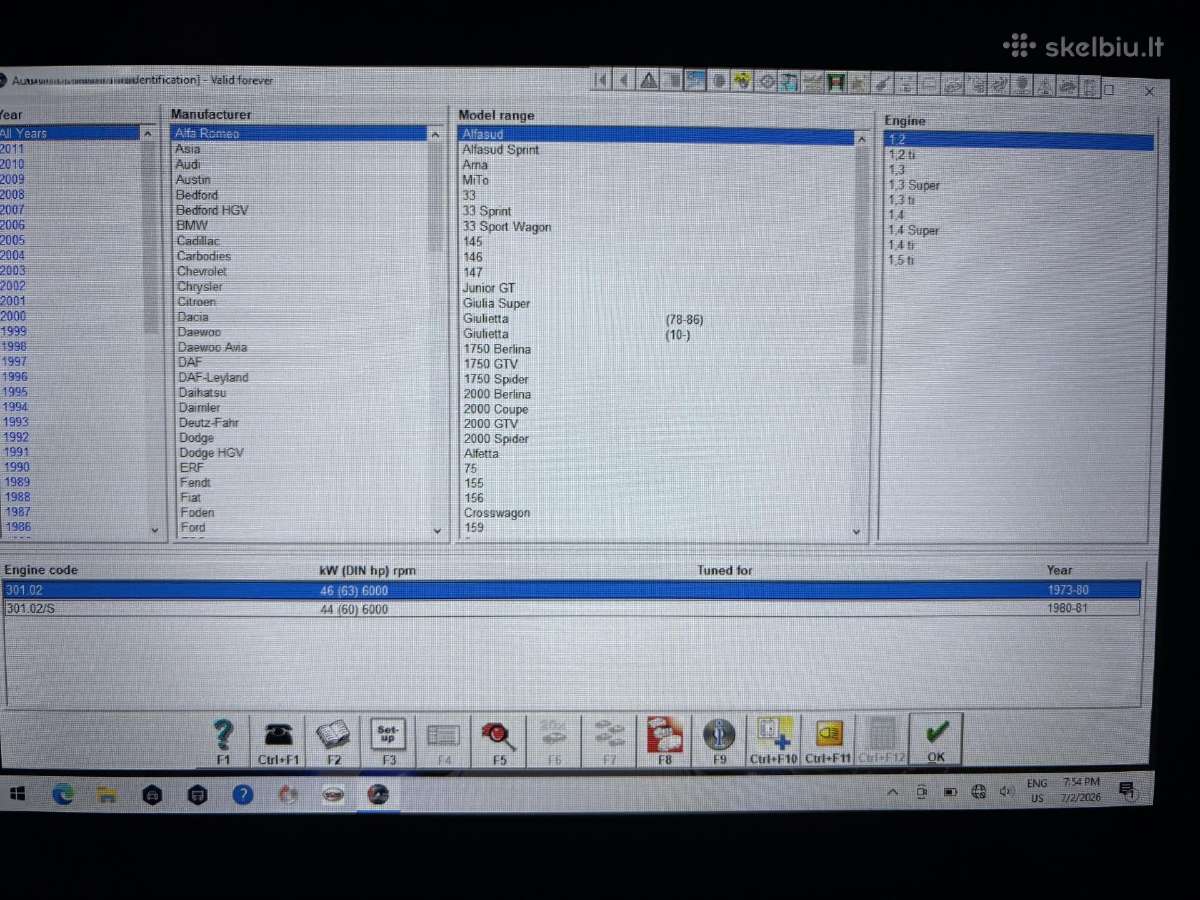Choose 2000 Spider in Model range
The width and height of the screenshot is (1200, 900).
[496, 439]
